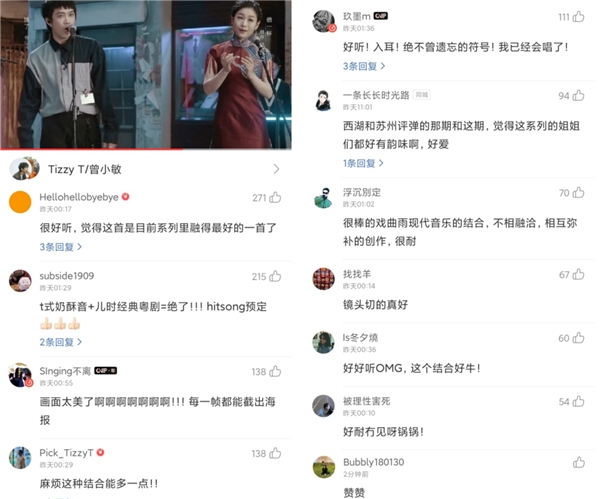Toggle like on Is冬夕烧's comment
Screen dimensions: 600x499
tap(578, 338)
